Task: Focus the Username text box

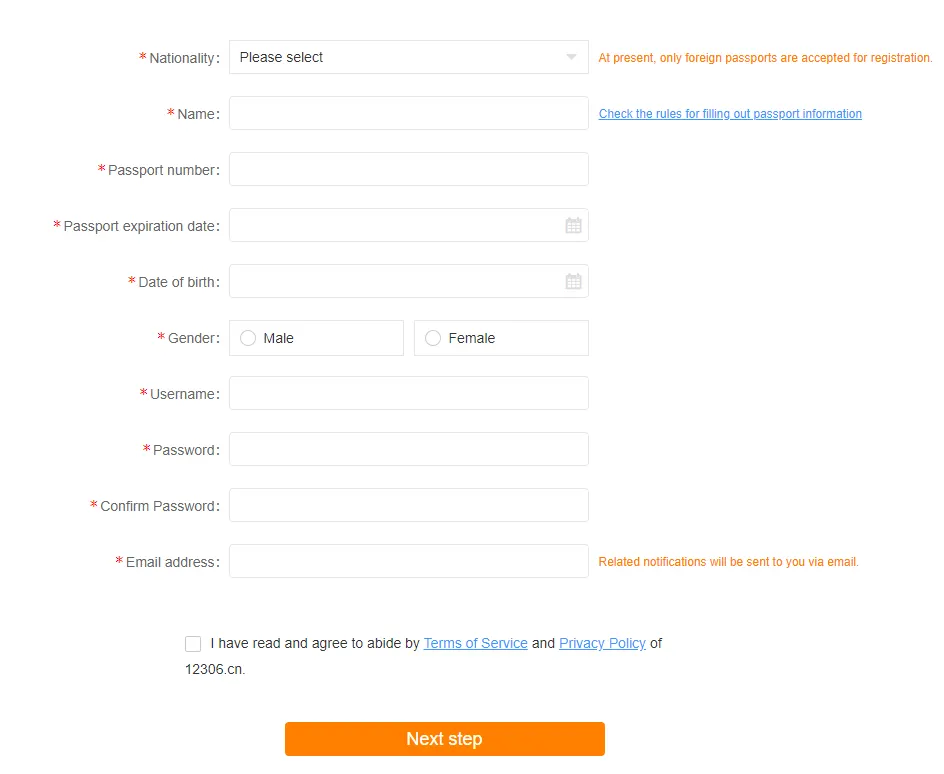Action: pos(408,393)
